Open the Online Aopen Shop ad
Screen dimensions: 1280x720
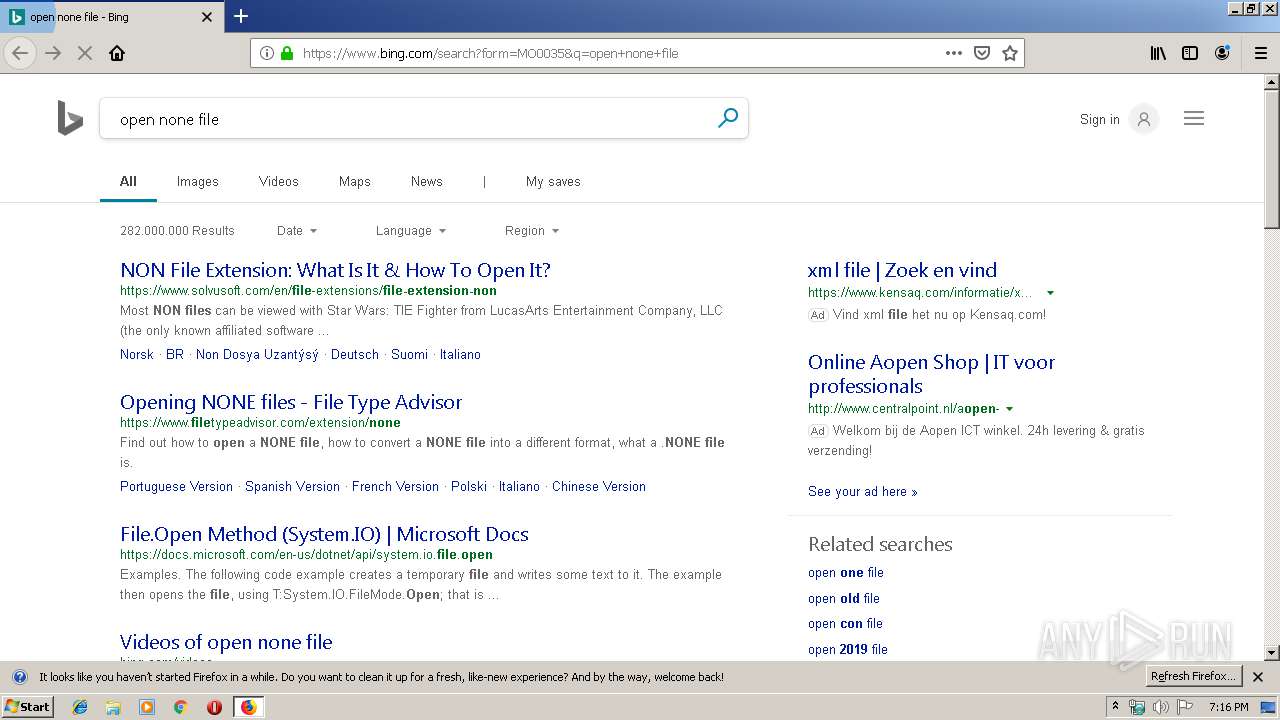(931, 374)
